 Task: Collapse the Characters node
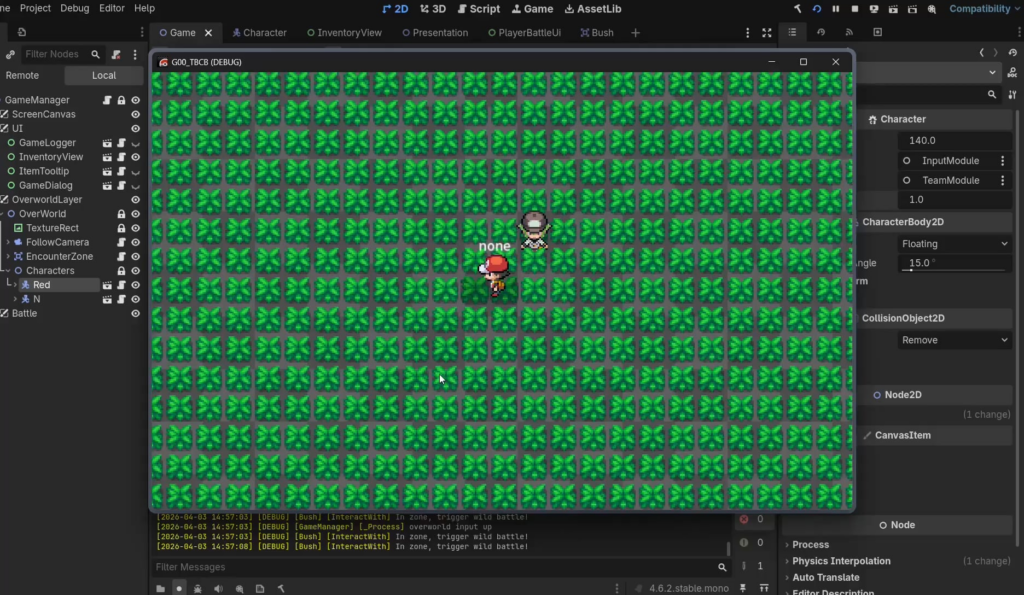[8, 270]
